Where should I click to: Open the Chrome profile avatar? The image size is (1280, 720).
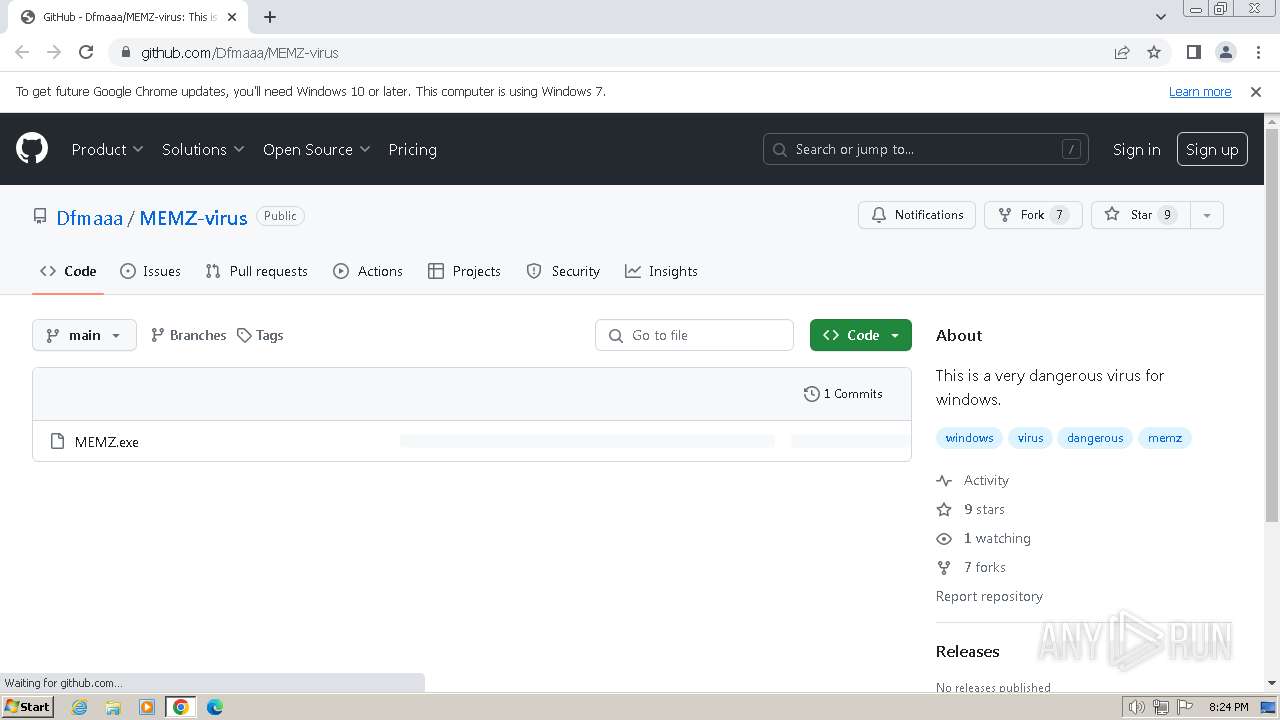(x=1225, y=52)
